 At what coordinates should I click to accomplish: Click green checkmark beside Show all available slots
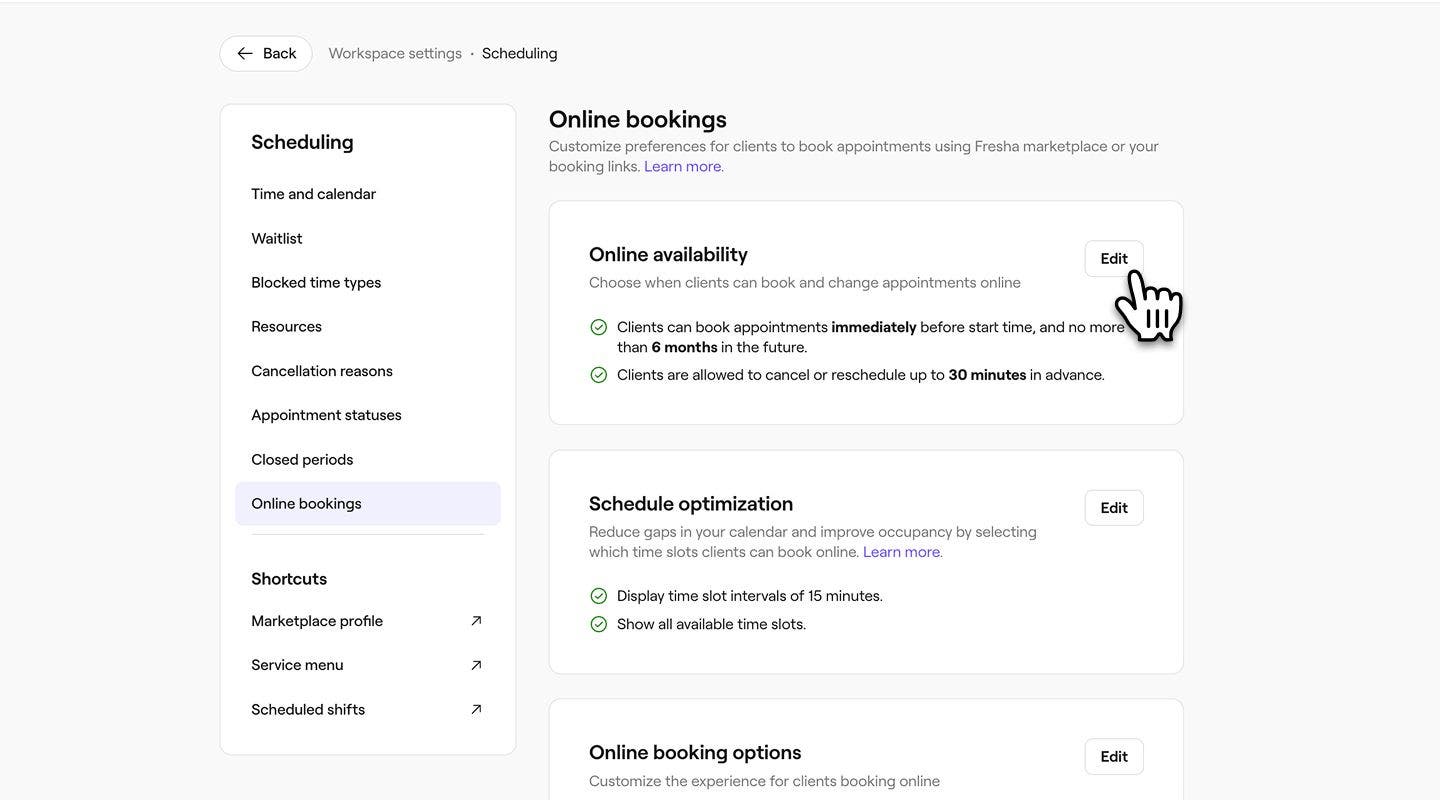tap(599, 624)
